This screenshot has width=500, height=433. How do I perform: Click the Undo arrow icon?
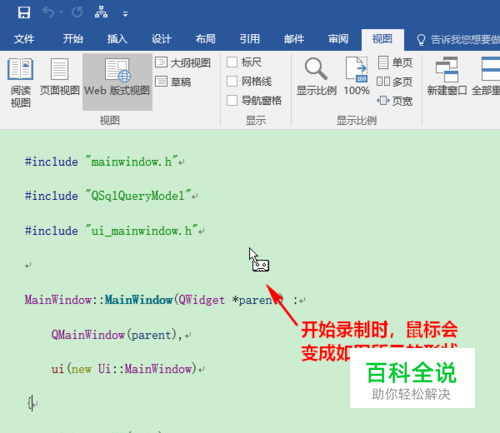[x=49, y=13]
